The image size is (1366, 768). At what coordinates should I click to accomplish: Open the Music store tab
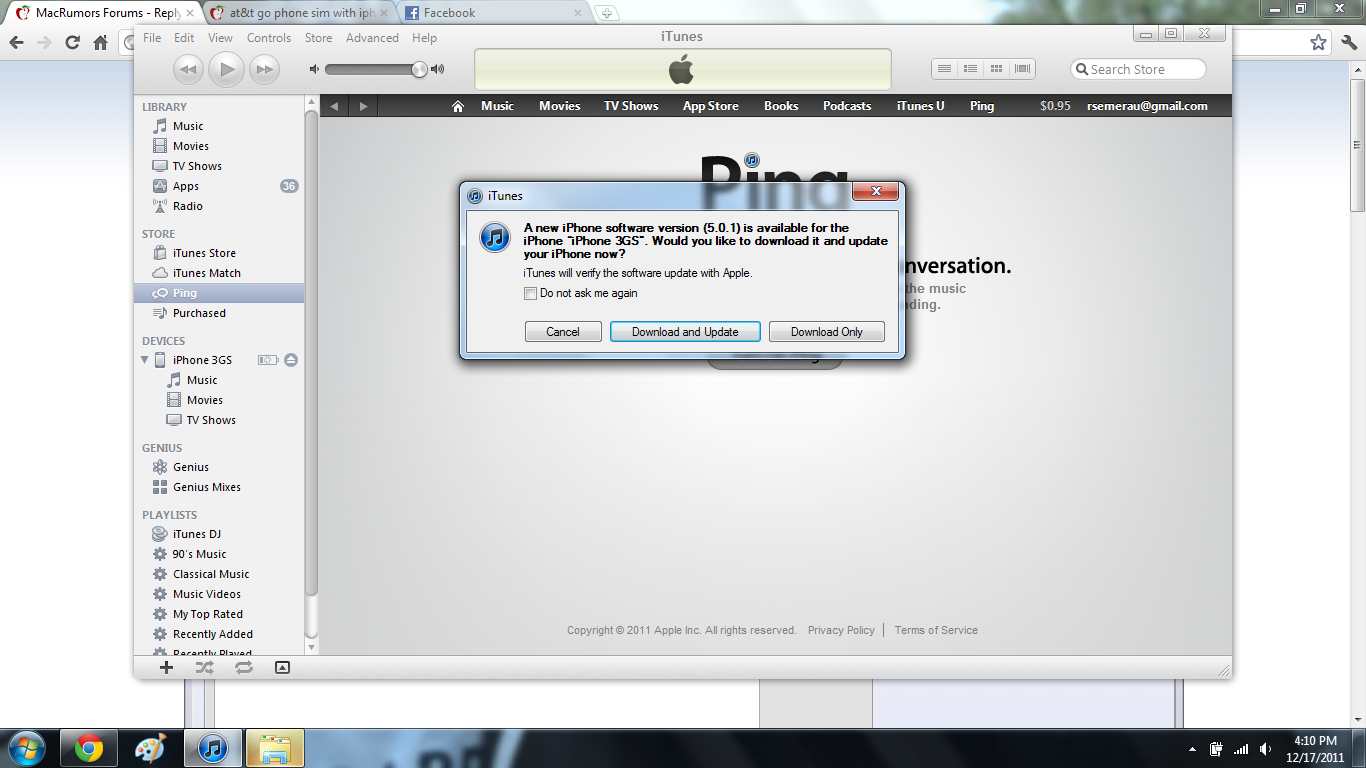tap(497, 106)
